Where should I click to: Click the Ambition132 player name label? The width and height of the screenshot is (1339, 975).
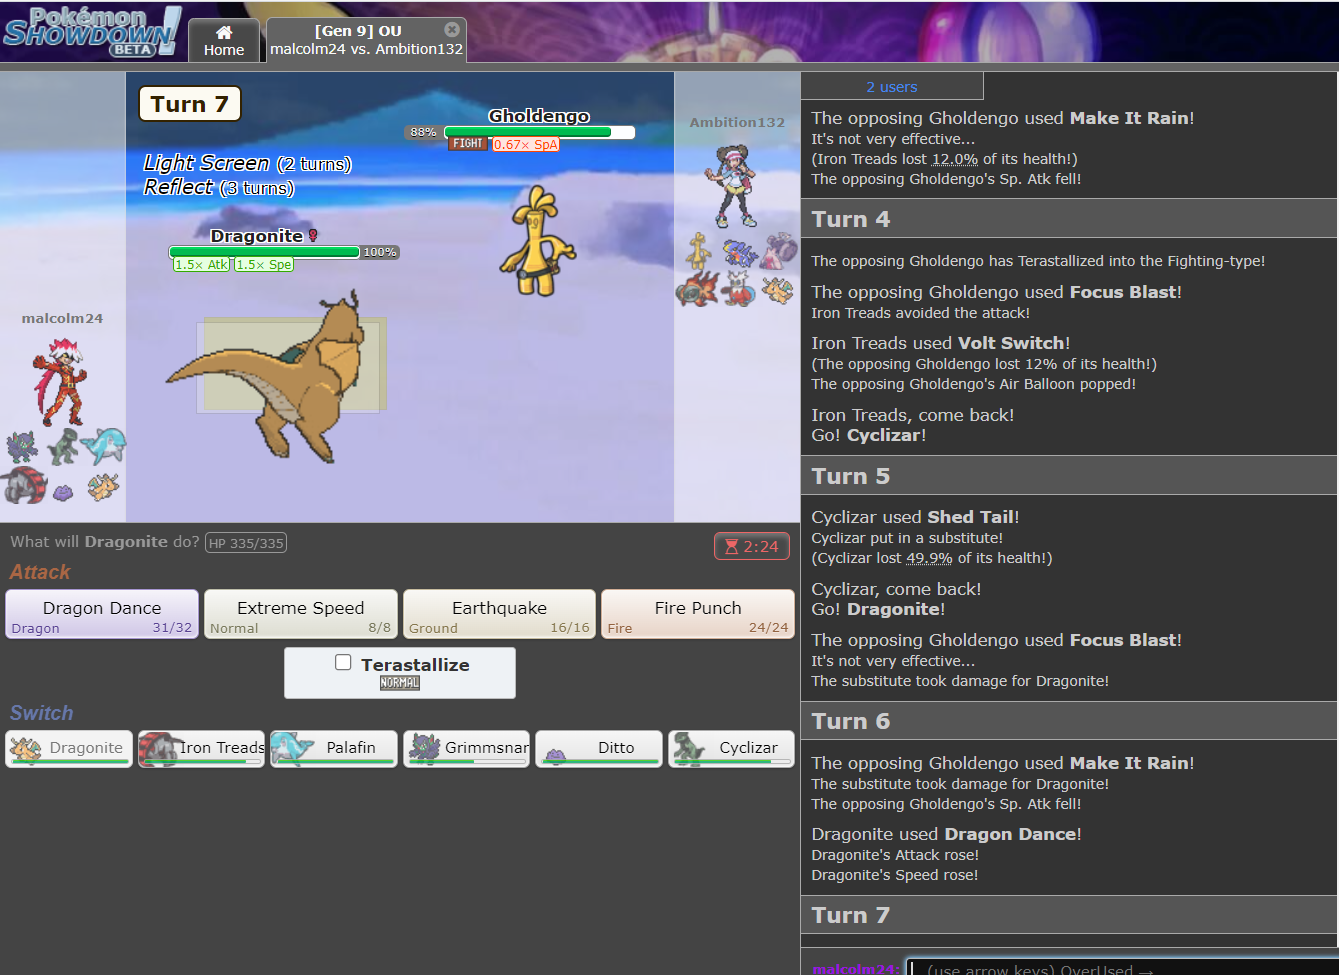coord(737,122)
